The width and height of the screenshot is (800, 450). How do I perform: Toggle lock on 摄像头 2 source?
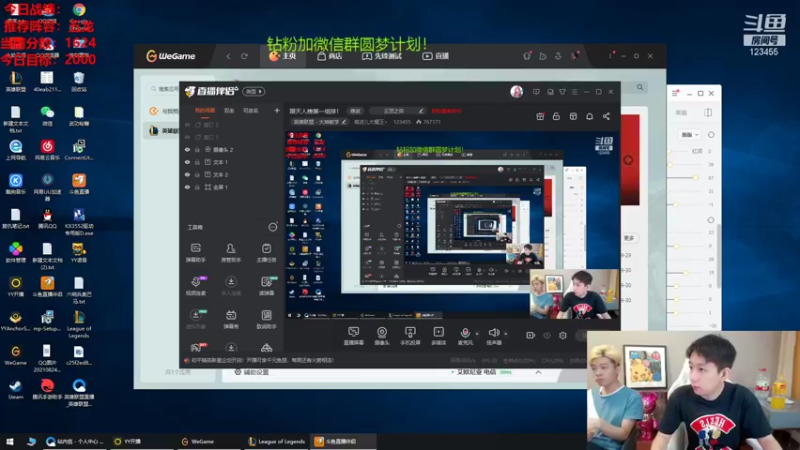pyautogui.click(x=197, y=149)
